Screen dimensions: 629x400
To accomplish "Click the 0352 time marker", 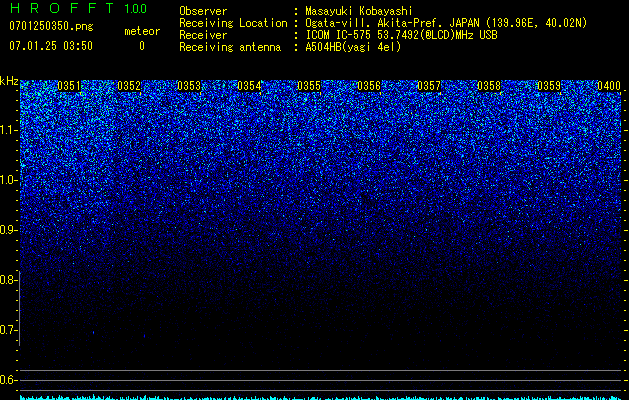I will 129,86.
